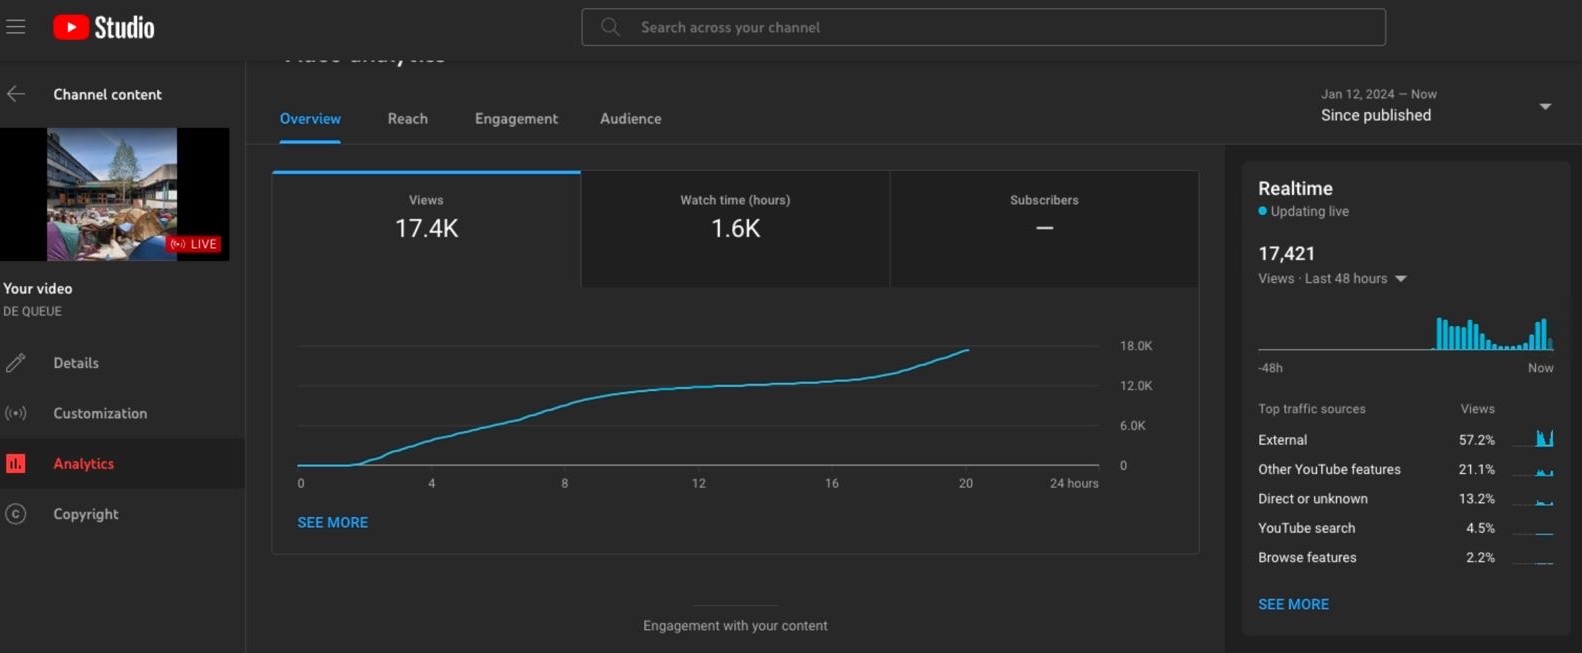
Task: Select the Subscribers metric card
Action: [1044, 228]
